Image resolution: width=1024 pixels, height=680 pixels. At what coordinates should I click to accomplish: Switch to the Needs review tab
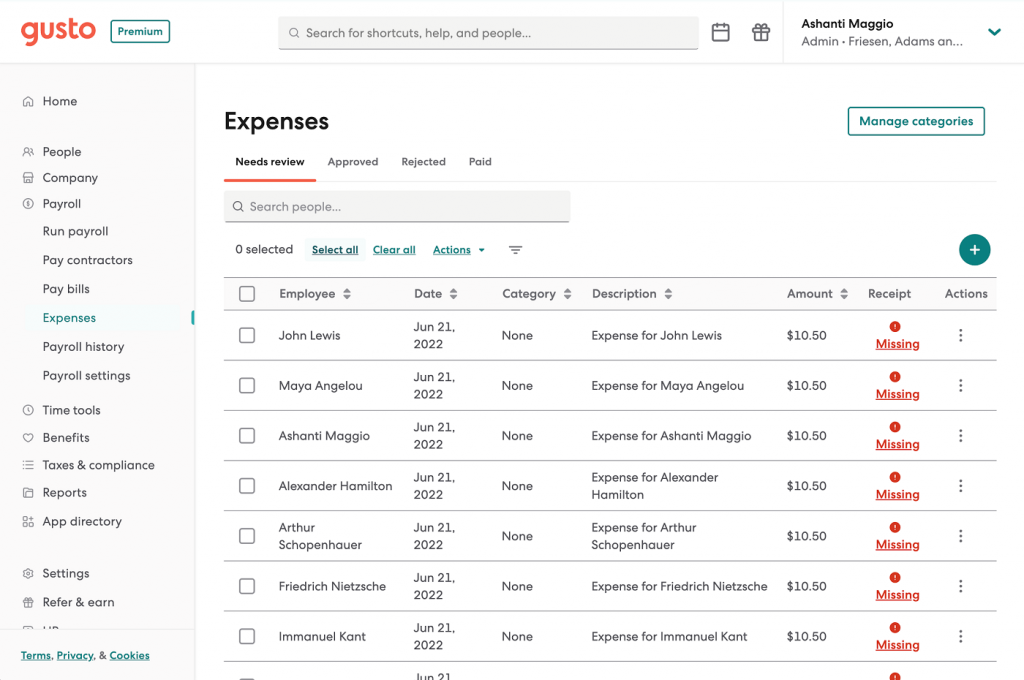click(x=270, y=162)
